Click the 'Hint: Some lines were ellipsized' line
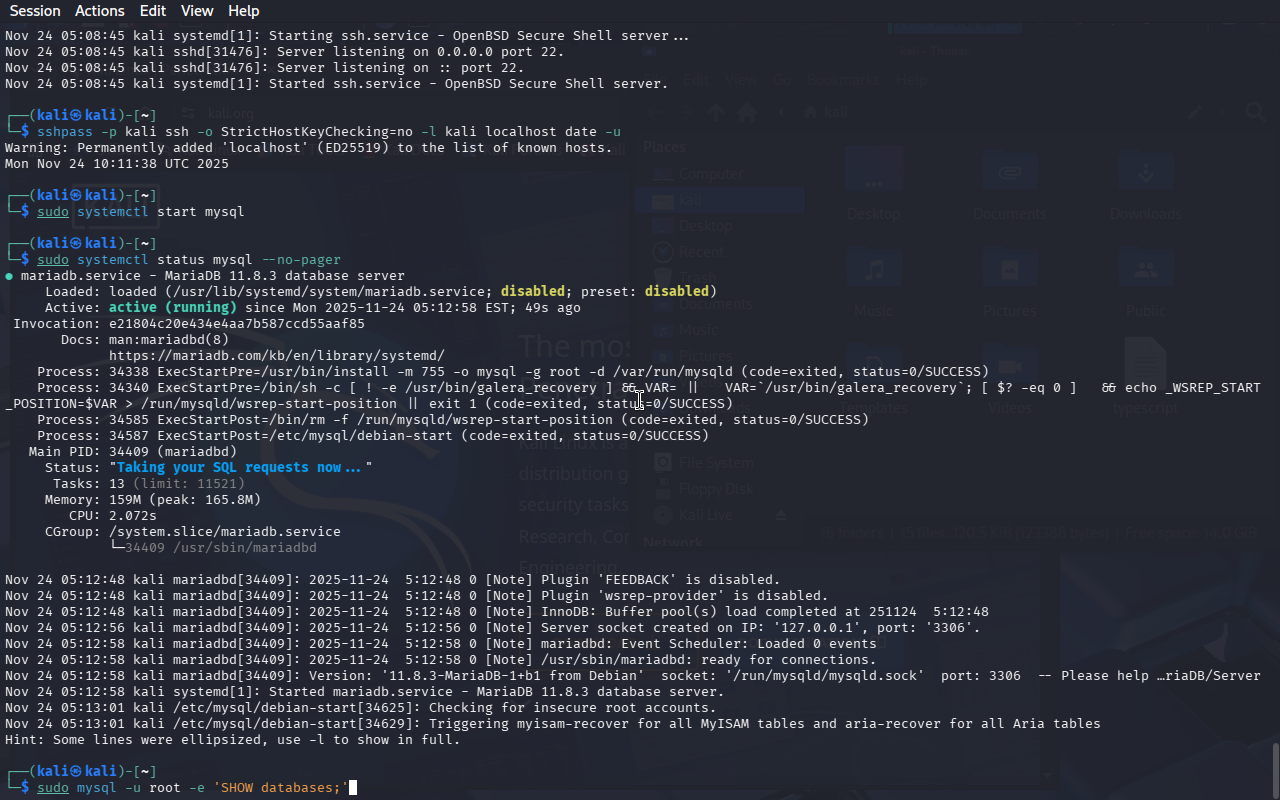Screen dimensions: 1280x800 tap(232, 740)
